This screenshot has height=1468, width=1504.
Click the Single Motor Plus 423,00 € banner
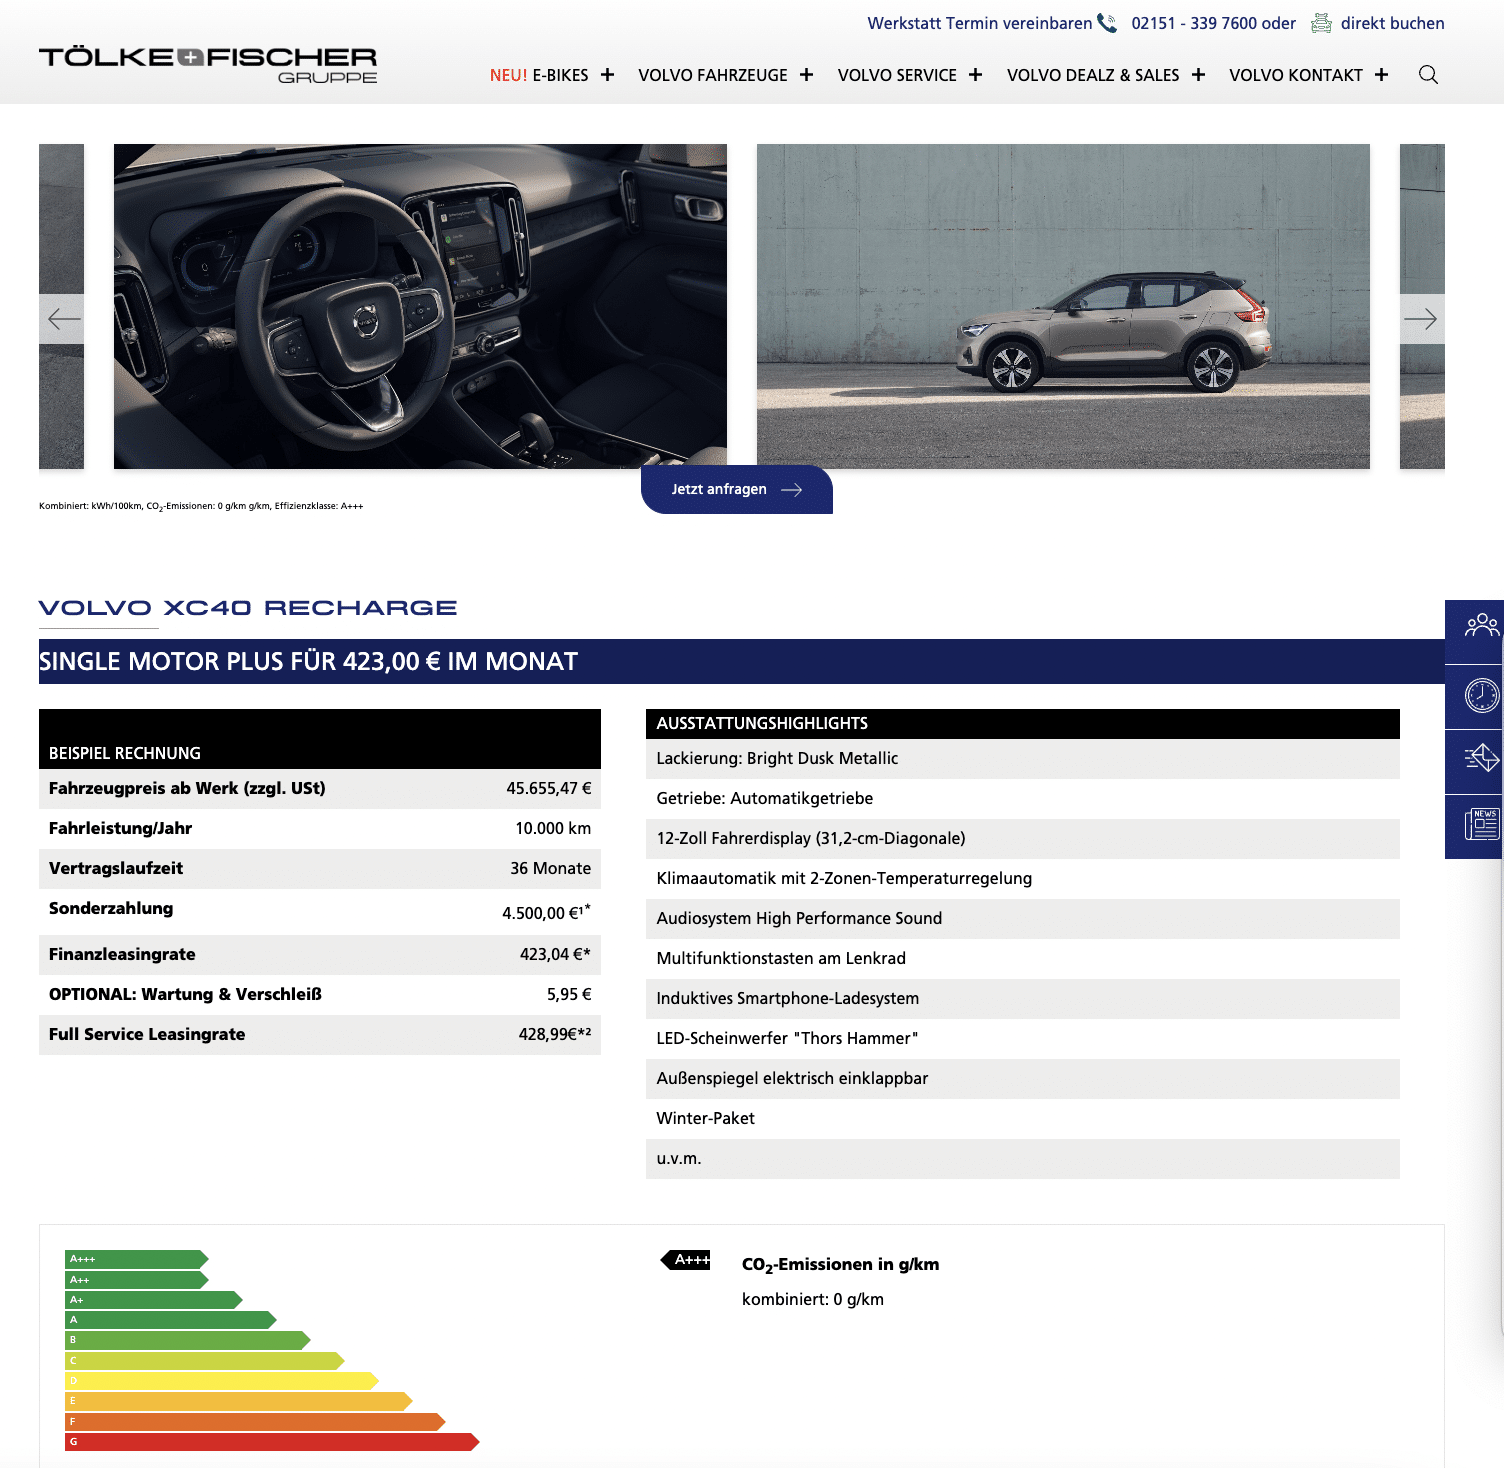click(742, 662)
